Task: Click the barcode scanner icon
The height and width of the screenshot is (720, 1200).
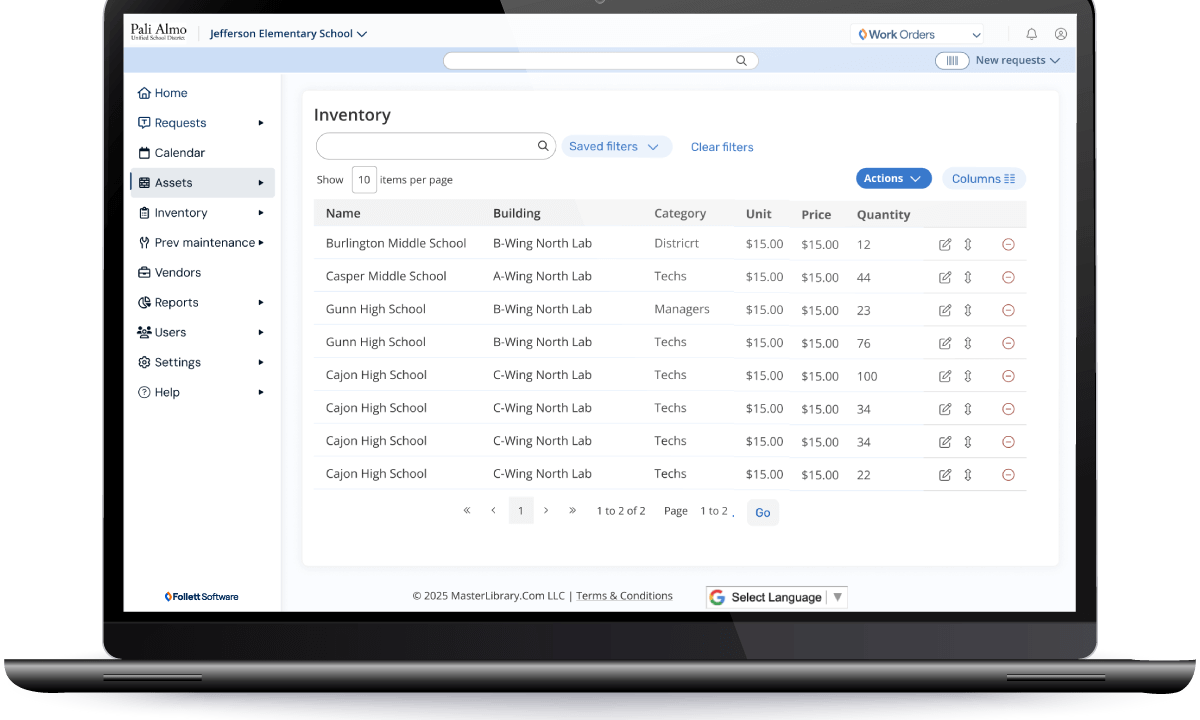Action: tap(952, 61)
